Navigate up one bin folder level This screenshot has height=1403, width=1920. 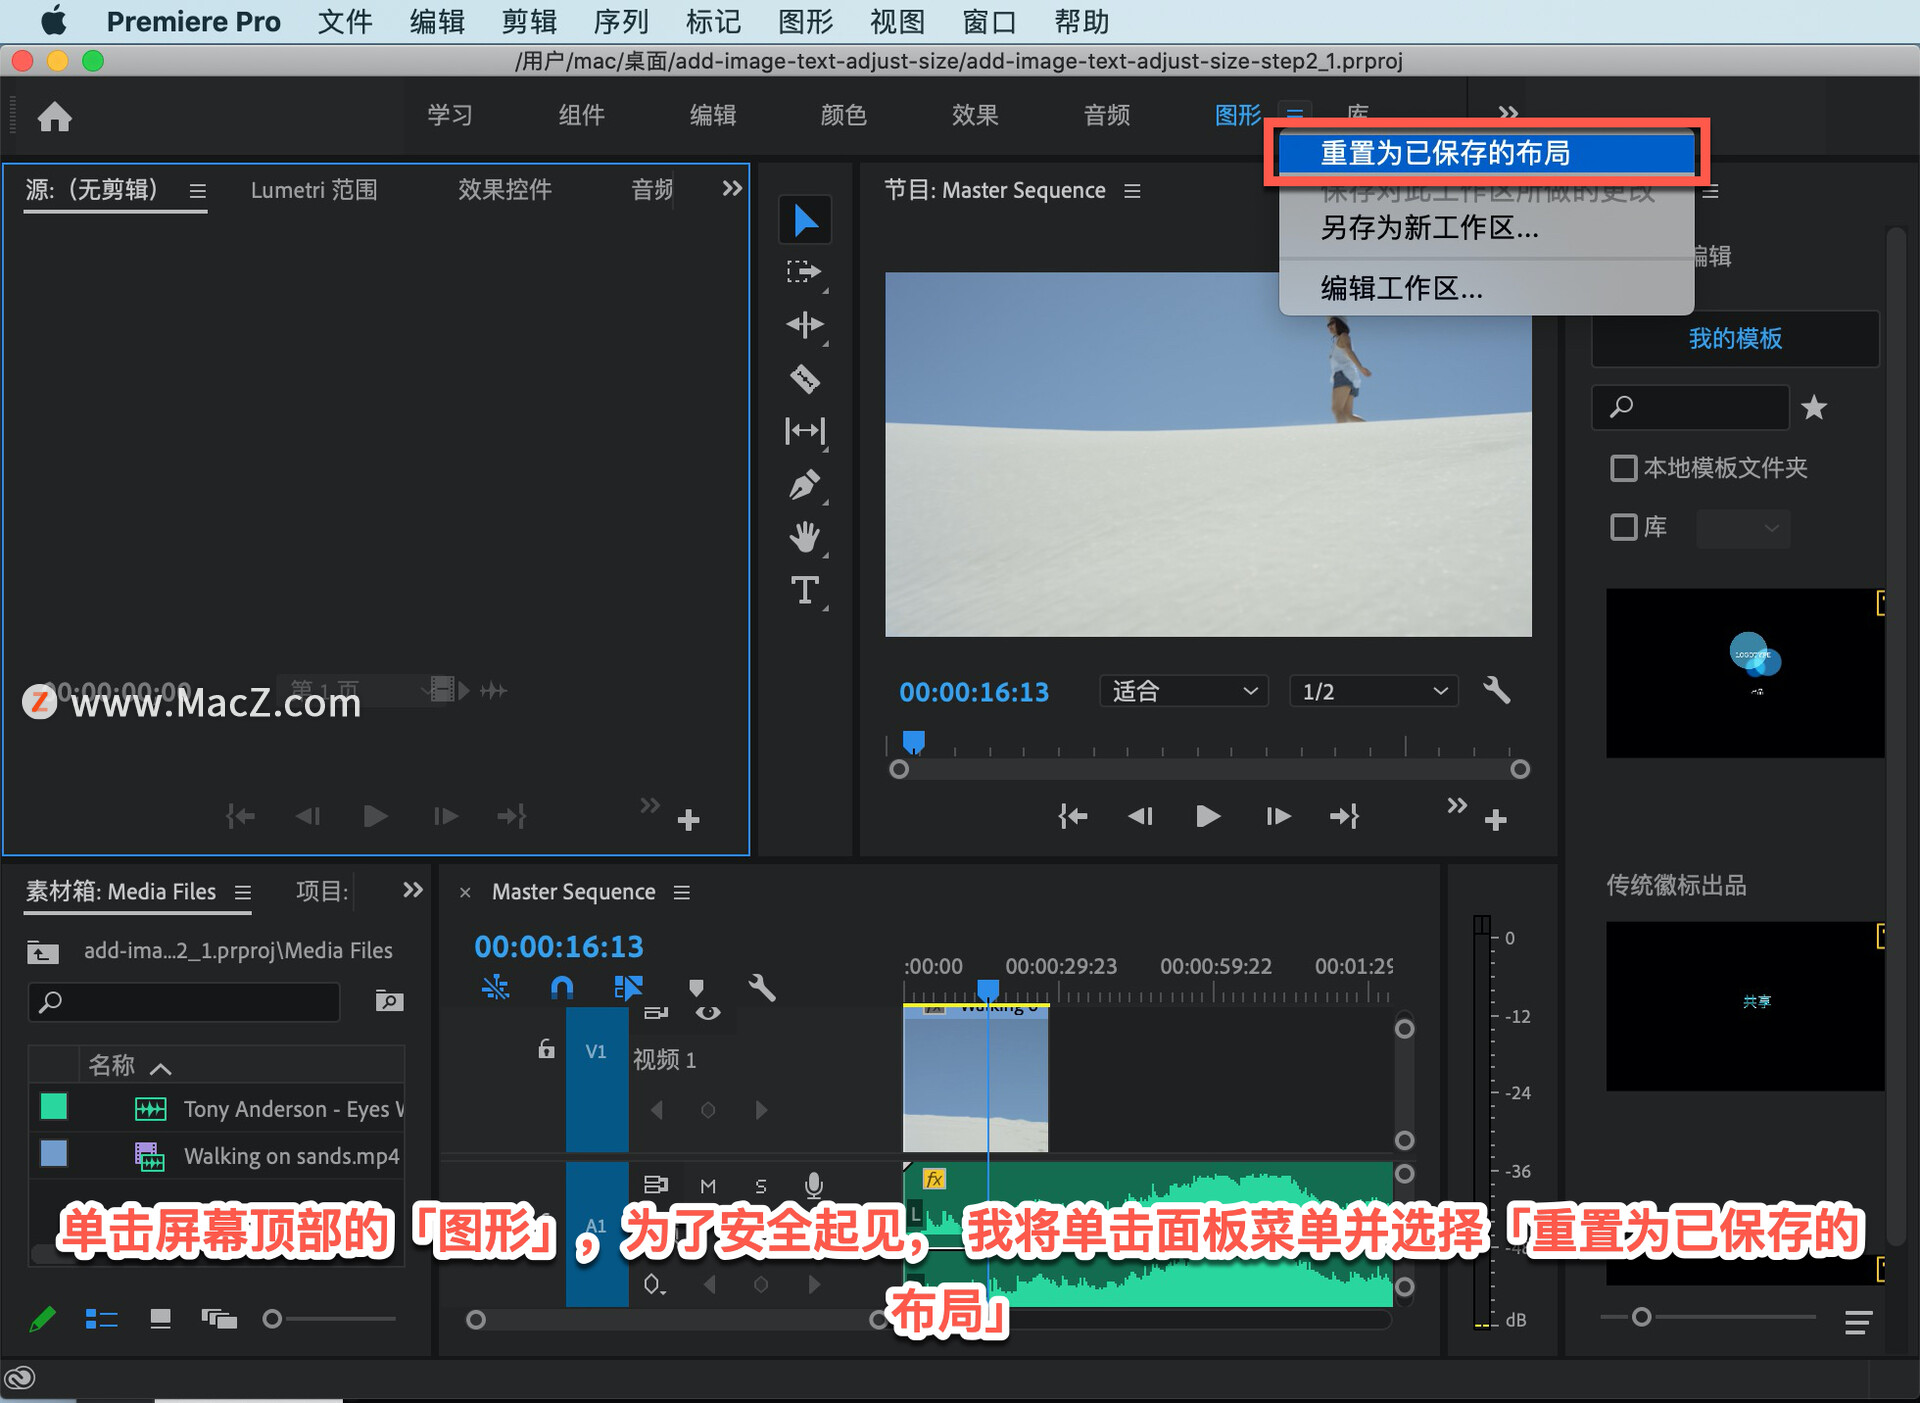(43, 951)
